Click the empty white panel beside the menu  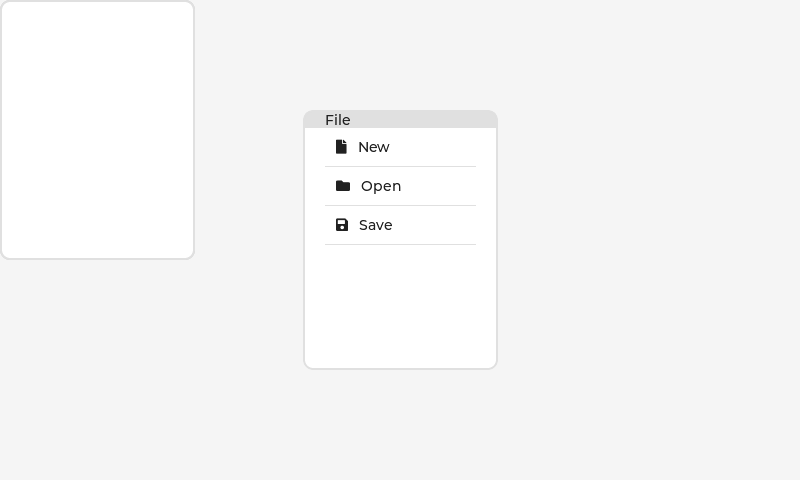click(x=97, y=130)
